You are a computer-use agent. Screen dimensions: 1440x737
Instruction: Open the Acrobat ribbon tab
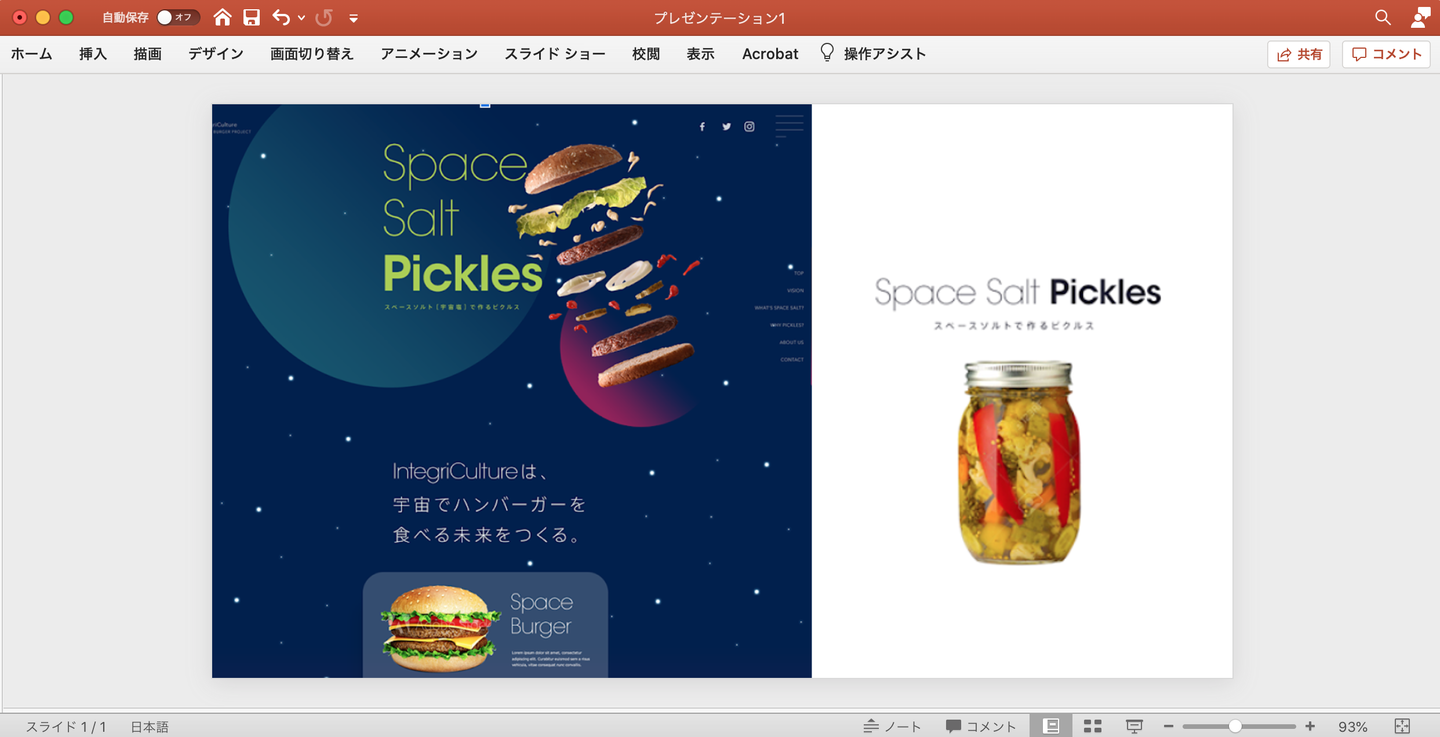click(770, 54)
